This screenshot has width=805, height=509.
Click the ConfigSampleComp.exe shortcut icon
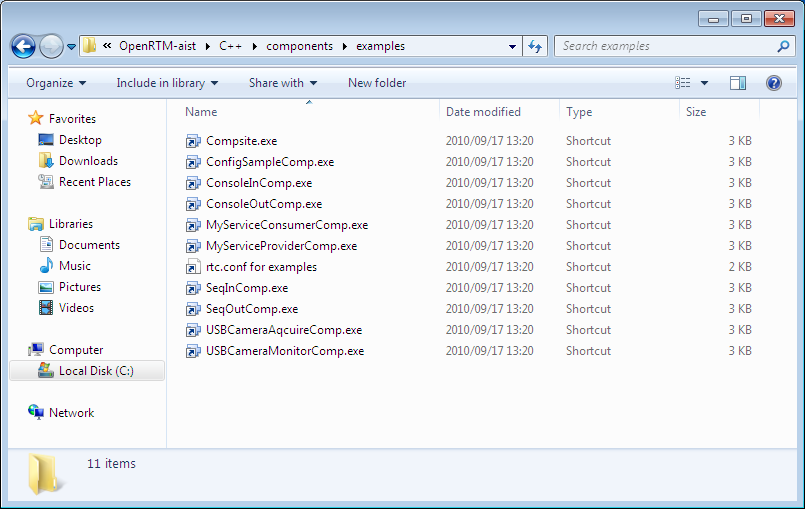(193, 162)
